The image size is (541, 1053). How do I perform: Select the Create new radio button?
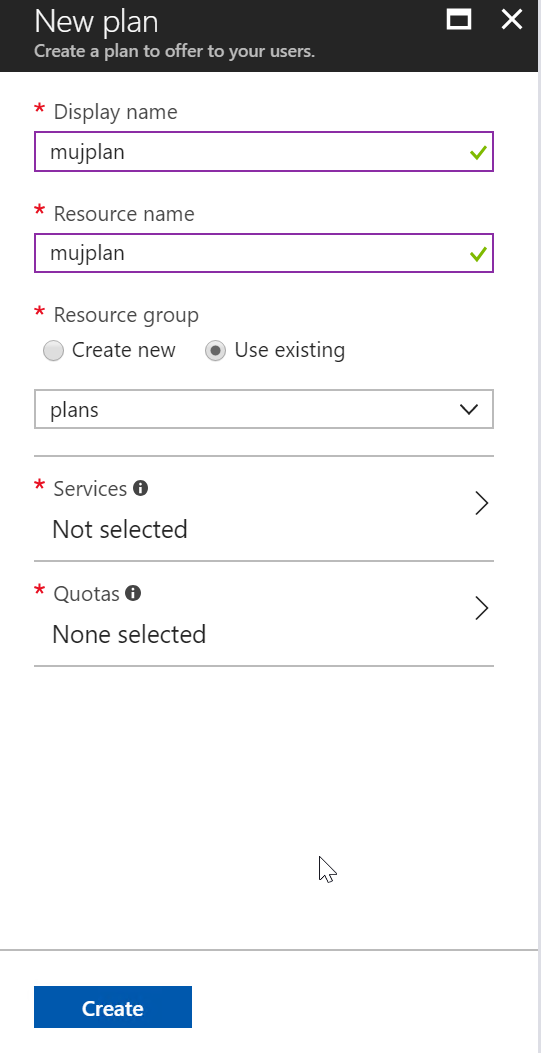point(53,351)
